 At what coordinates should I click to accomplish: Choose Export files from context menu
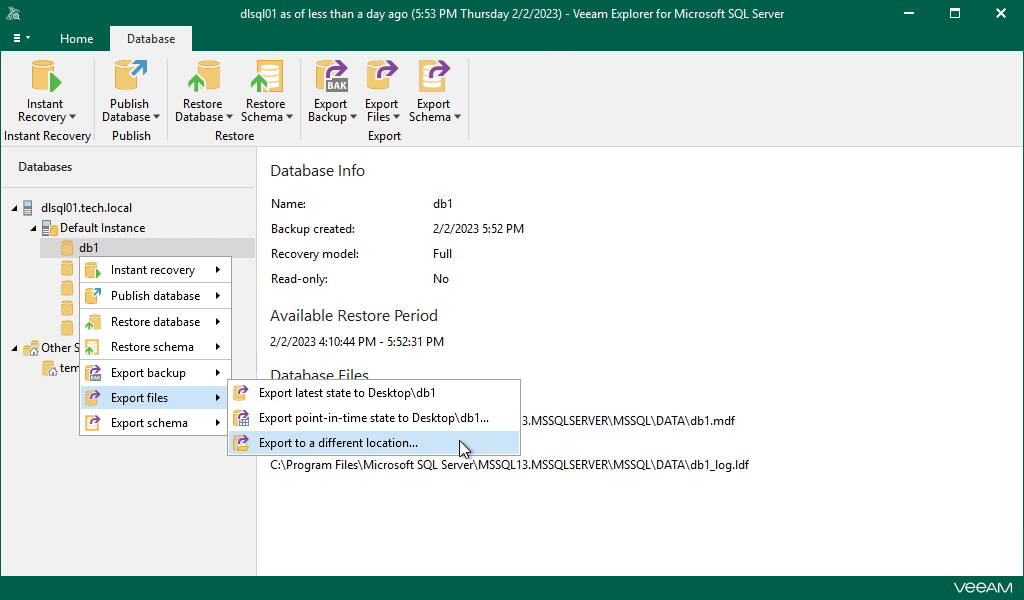tap(155, 398)
